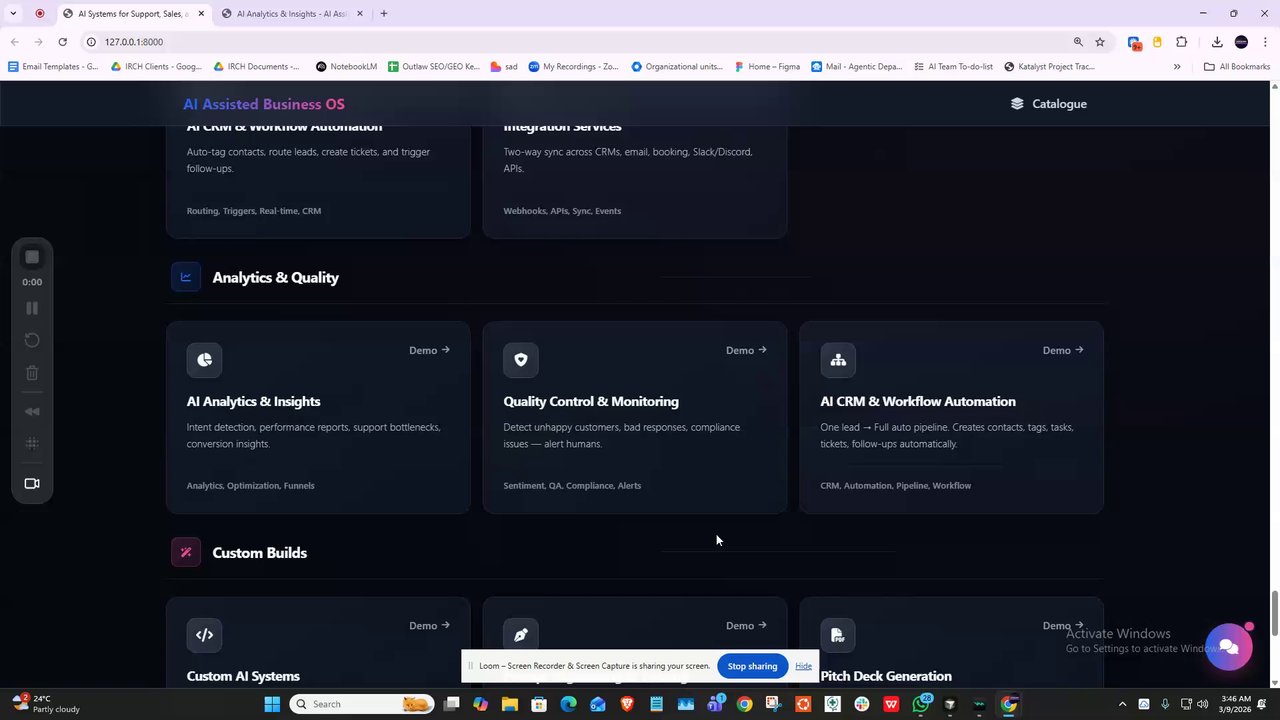
Task: Open a new browser tab
Action: coord(383,14)
